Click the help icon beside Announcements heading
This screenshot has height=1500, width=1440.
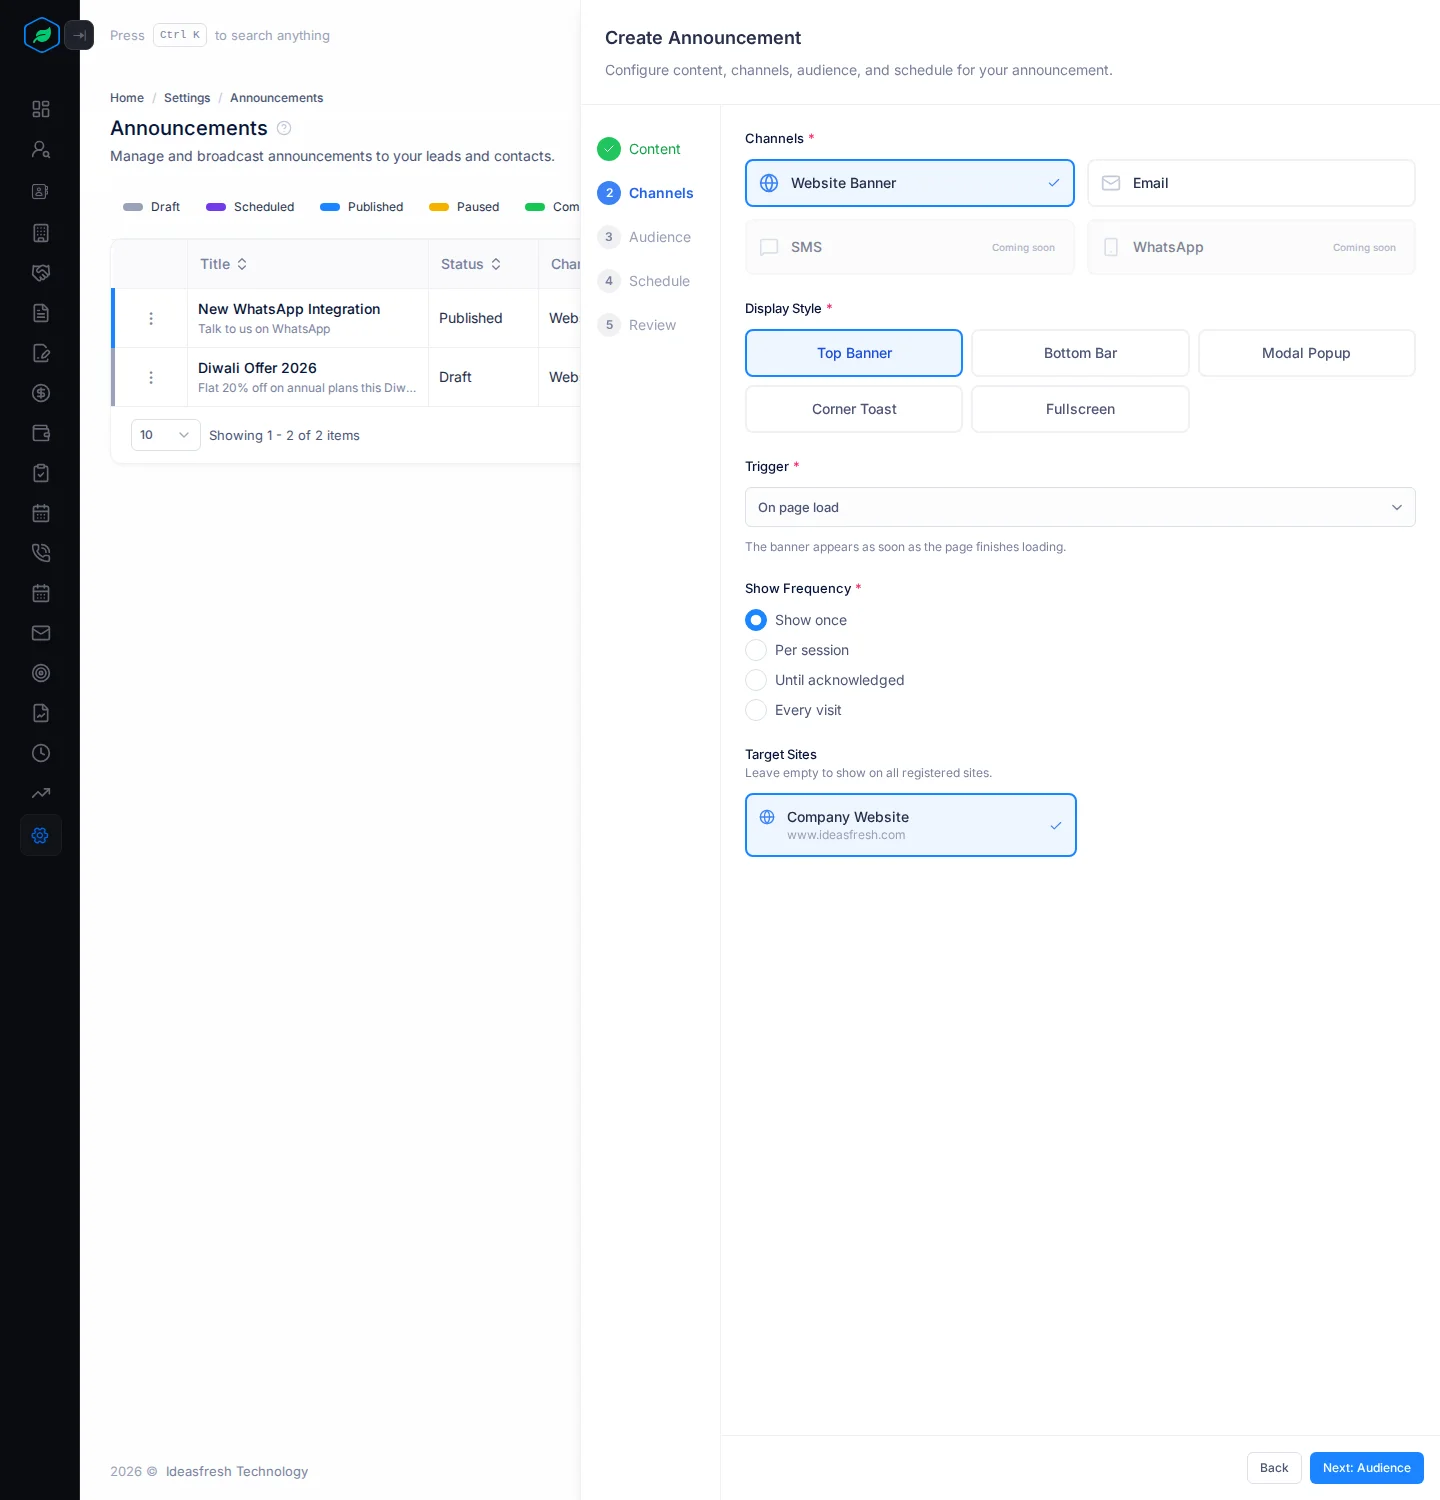pyautogui.click(x=284, y=128)
